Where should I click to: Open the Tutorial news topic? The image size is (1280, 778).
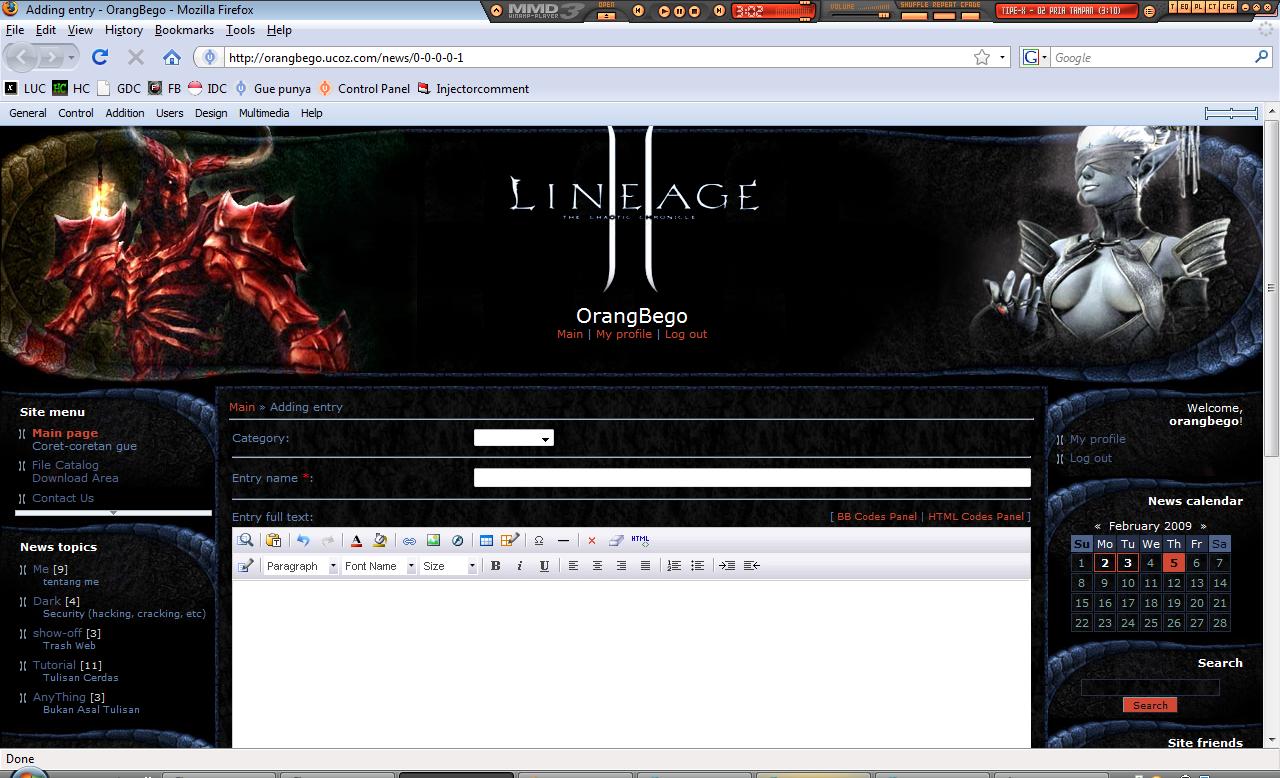click(54, 665)
